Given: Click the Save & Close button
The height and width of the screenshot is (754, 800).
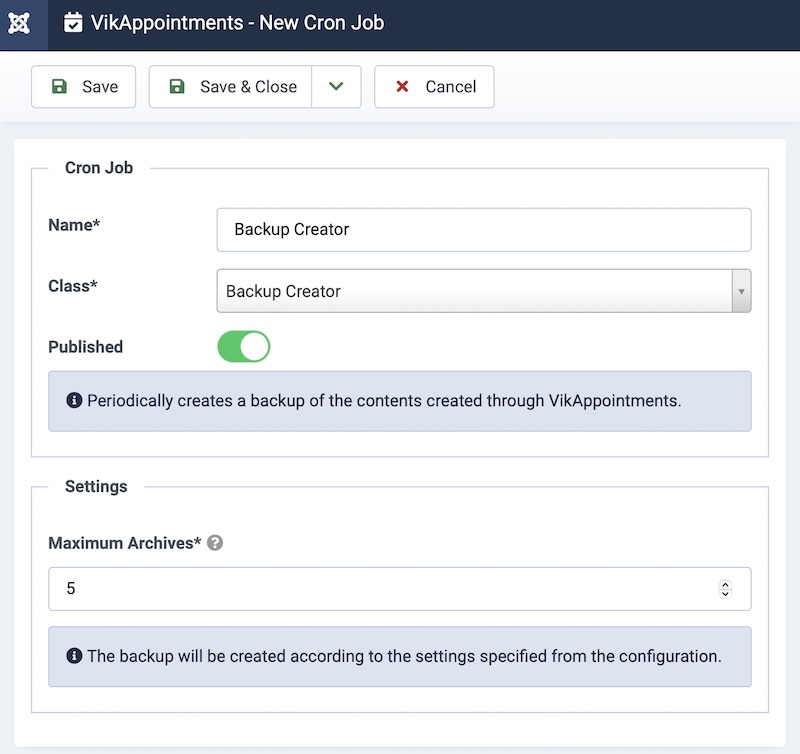Looking at the screenshot, I should pos(231,87).
